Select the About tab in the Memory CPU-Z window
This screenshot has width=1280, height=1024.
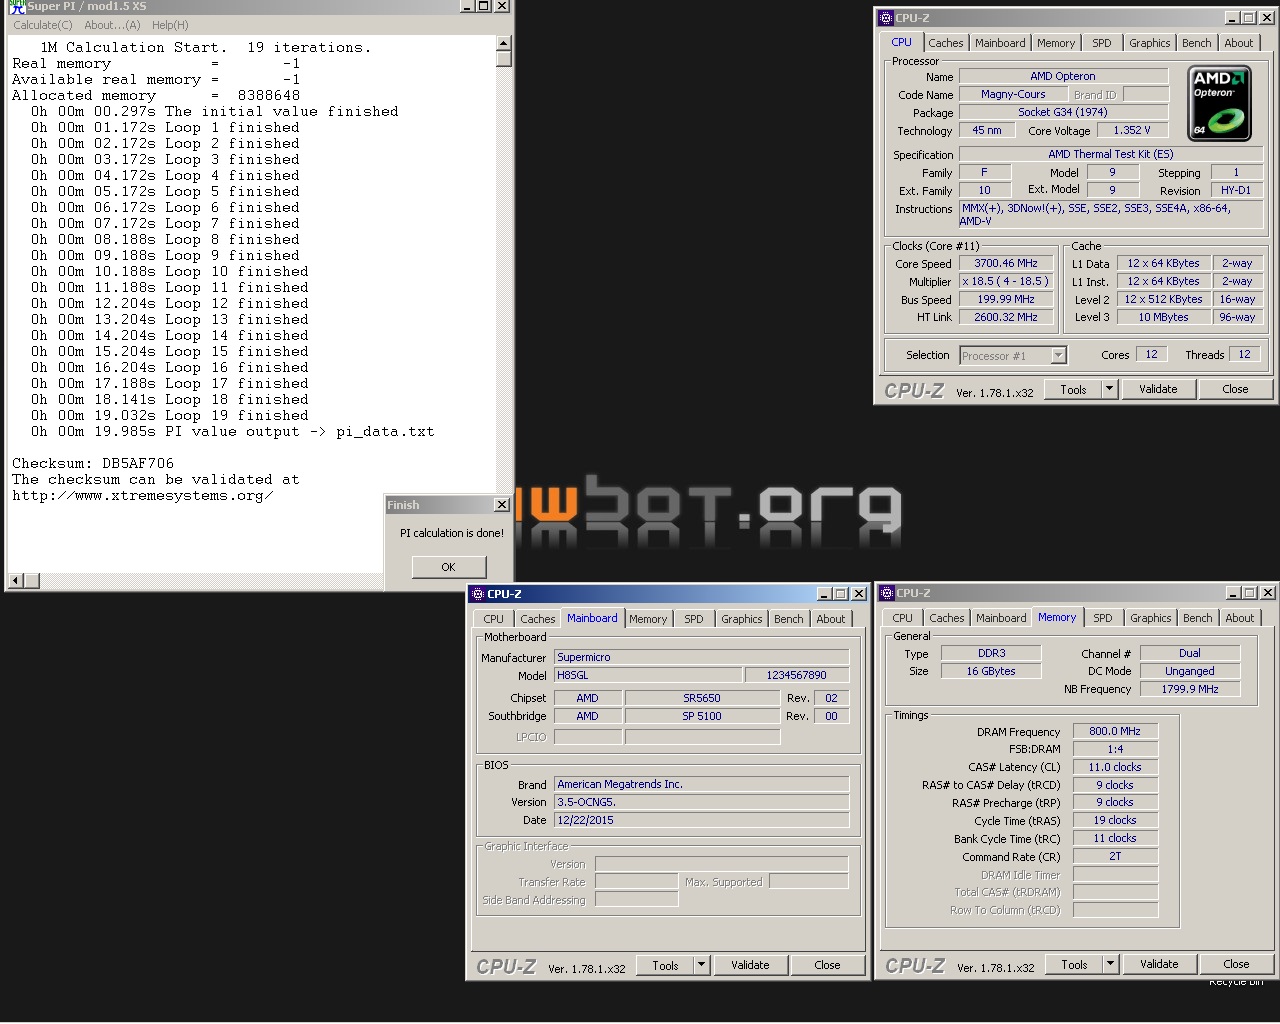[x=1240, y=618]
